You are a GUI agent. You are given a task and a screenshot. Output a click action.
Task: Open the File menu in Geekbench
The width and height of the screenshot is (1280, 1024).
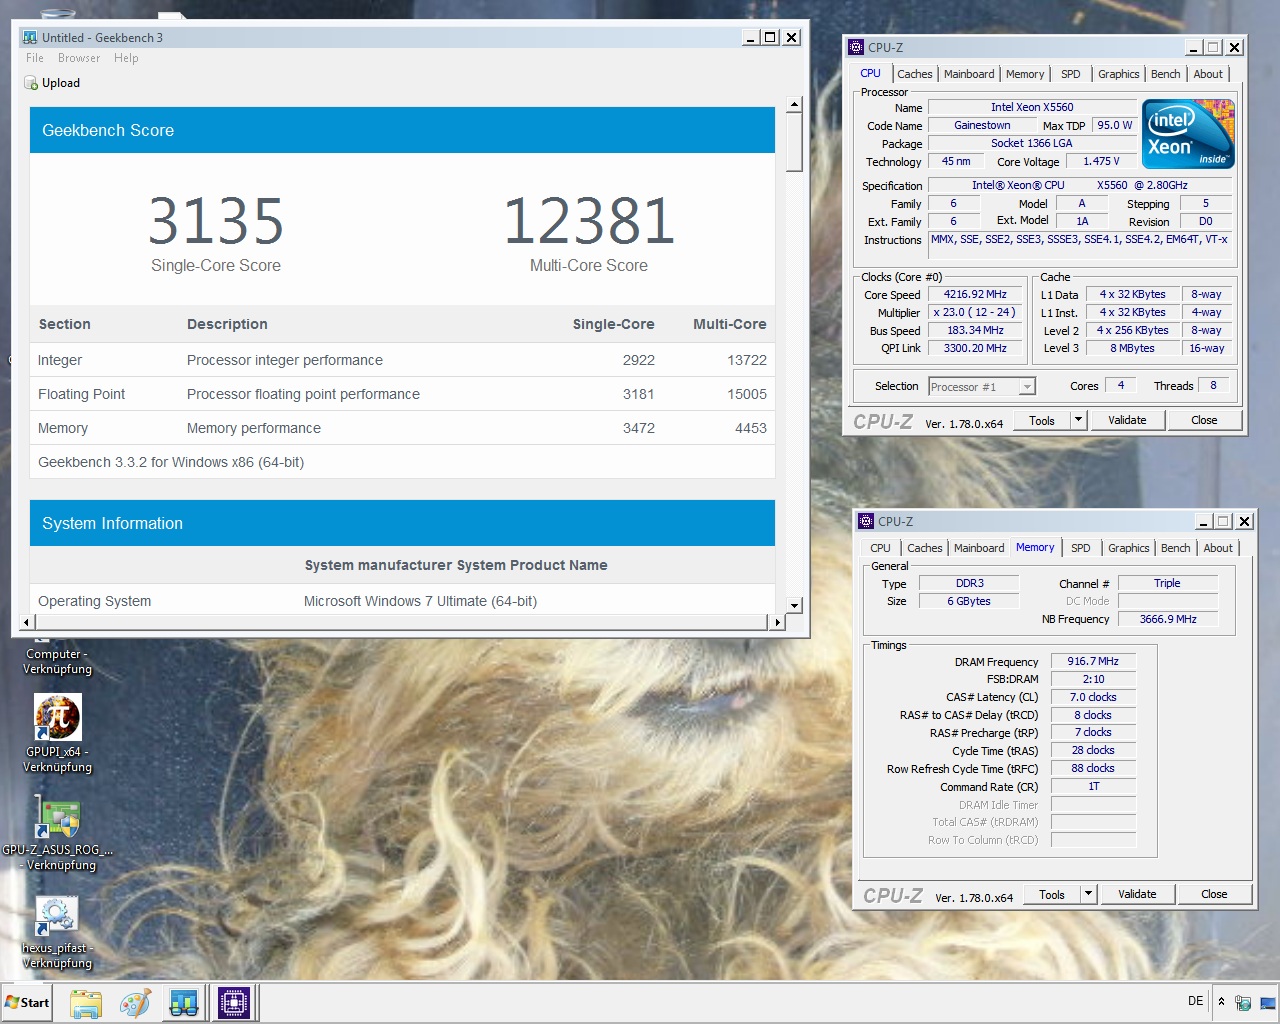tap(35, 58)
